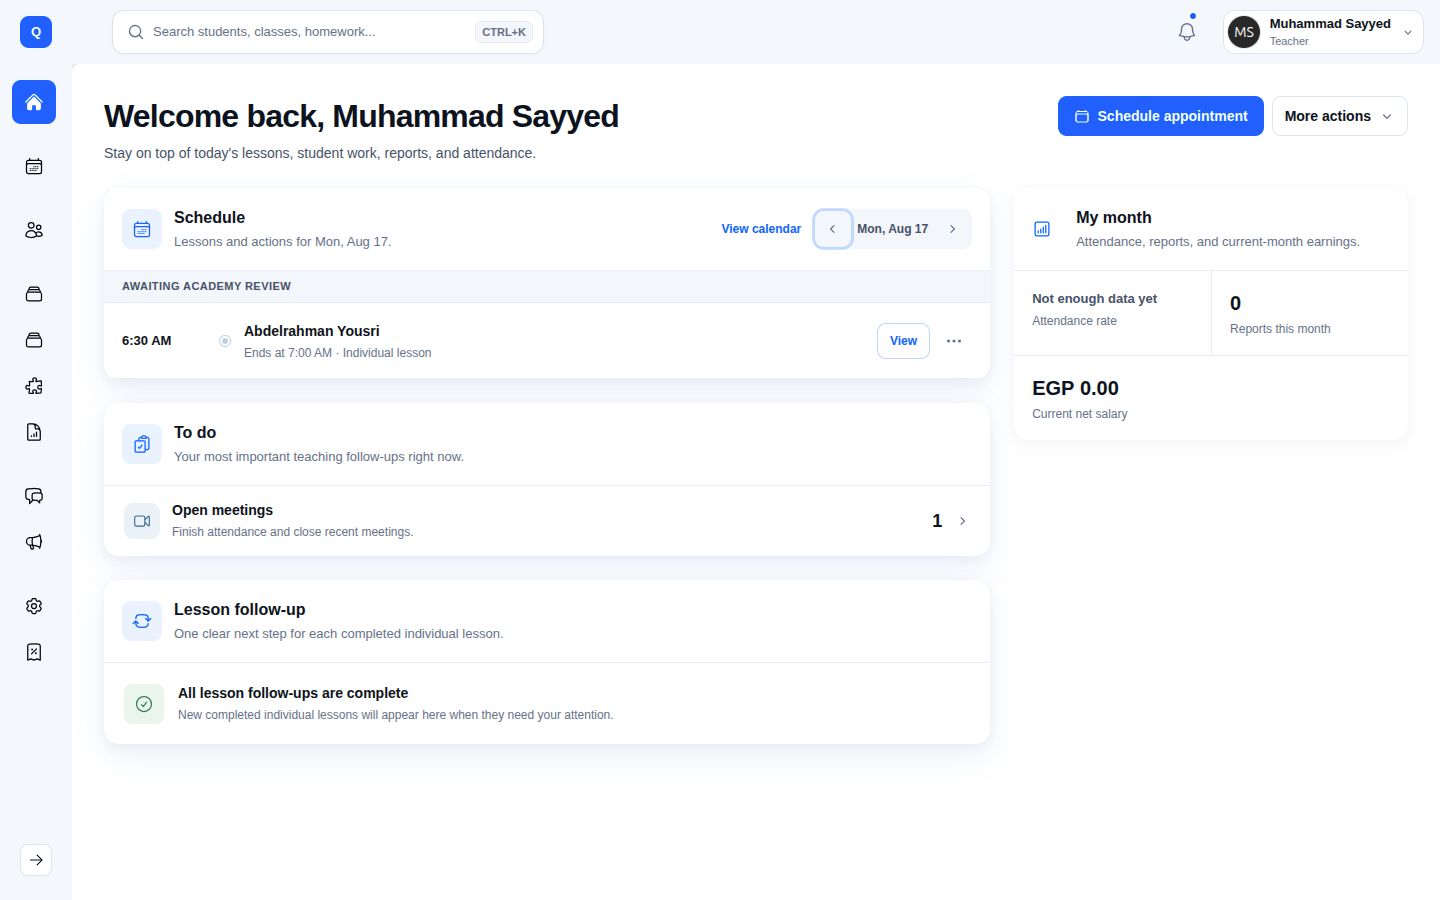This screenshot has width=1440, height=900.
Task: Open the puzzle piece icon in sidebar
Action: [x=34, y=386]
